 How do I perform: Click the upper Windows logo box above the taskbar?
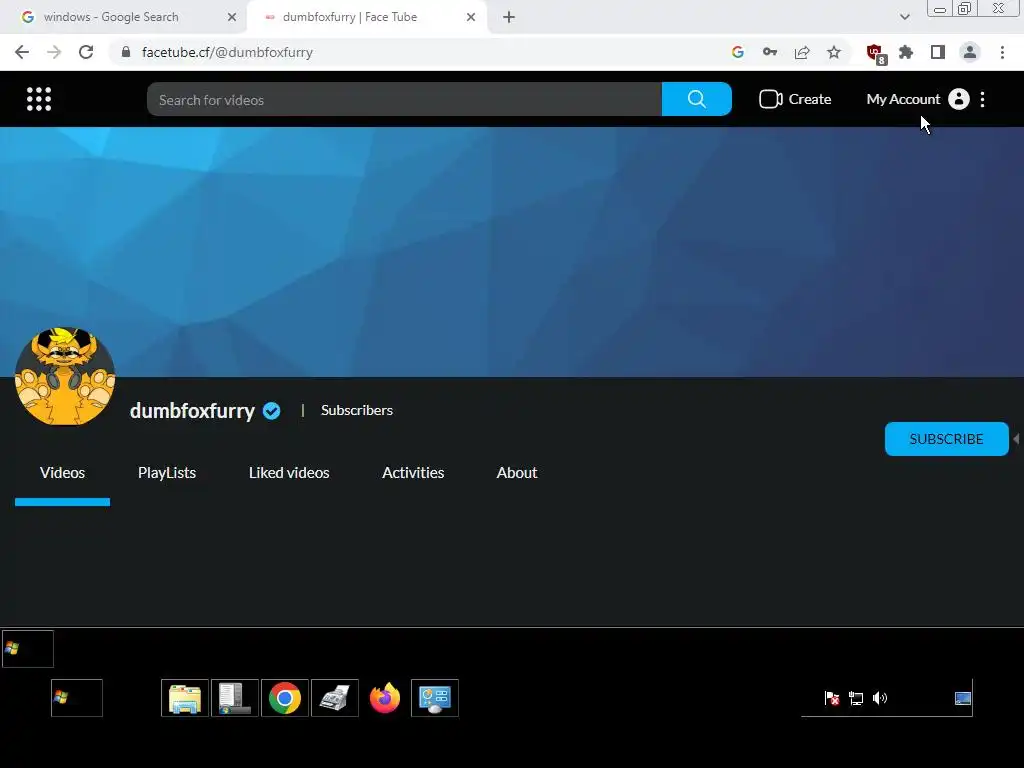pos(27,648)
